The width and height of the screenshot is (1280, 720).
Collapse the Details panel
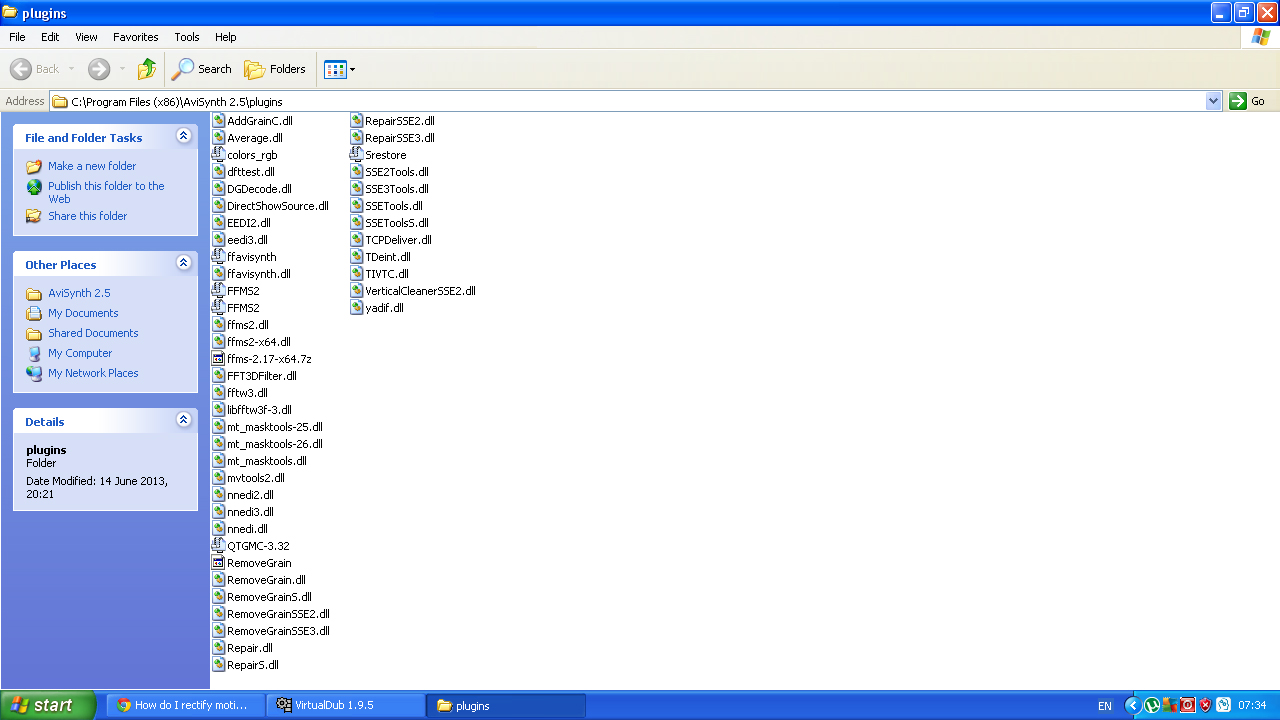(x=183, y=420)
